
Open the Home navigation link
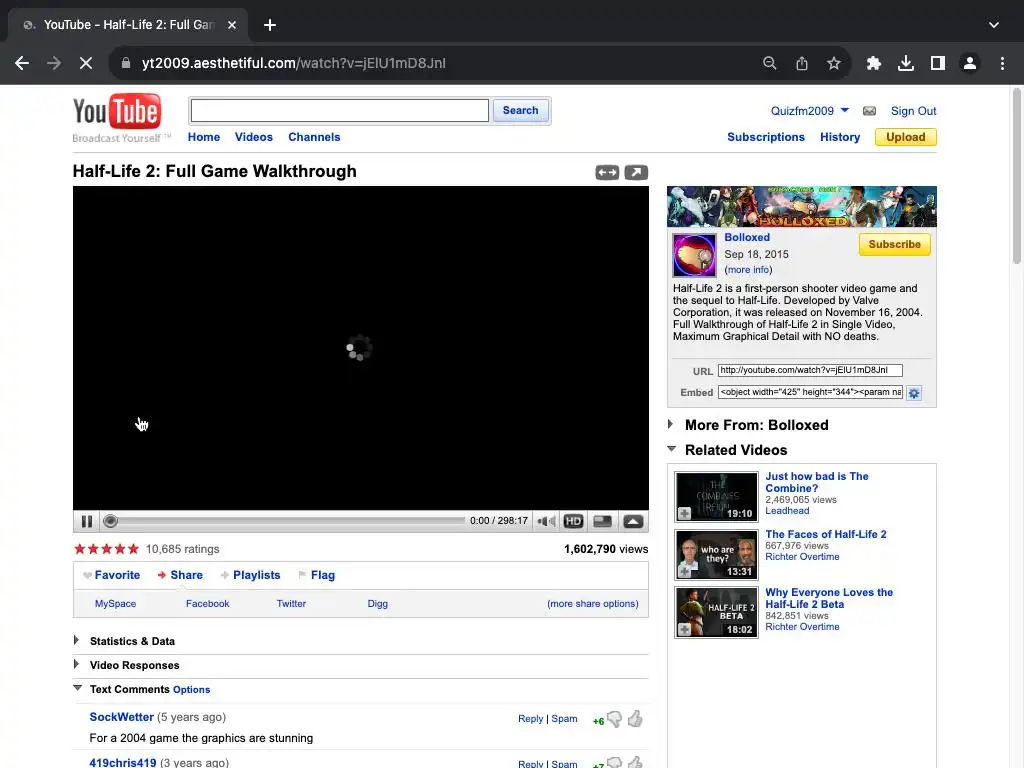(x=204, y=137)
